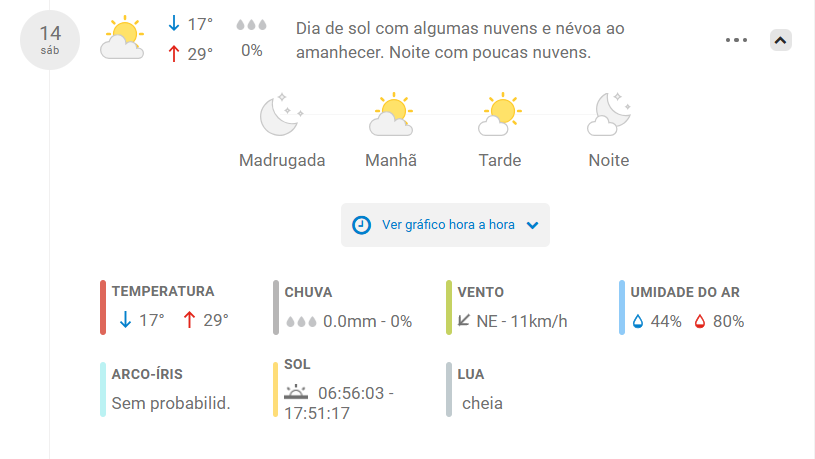
Task: Click the Ver gráfico hora a hora link
Action: pyautogui.click(x=448, y=225)
